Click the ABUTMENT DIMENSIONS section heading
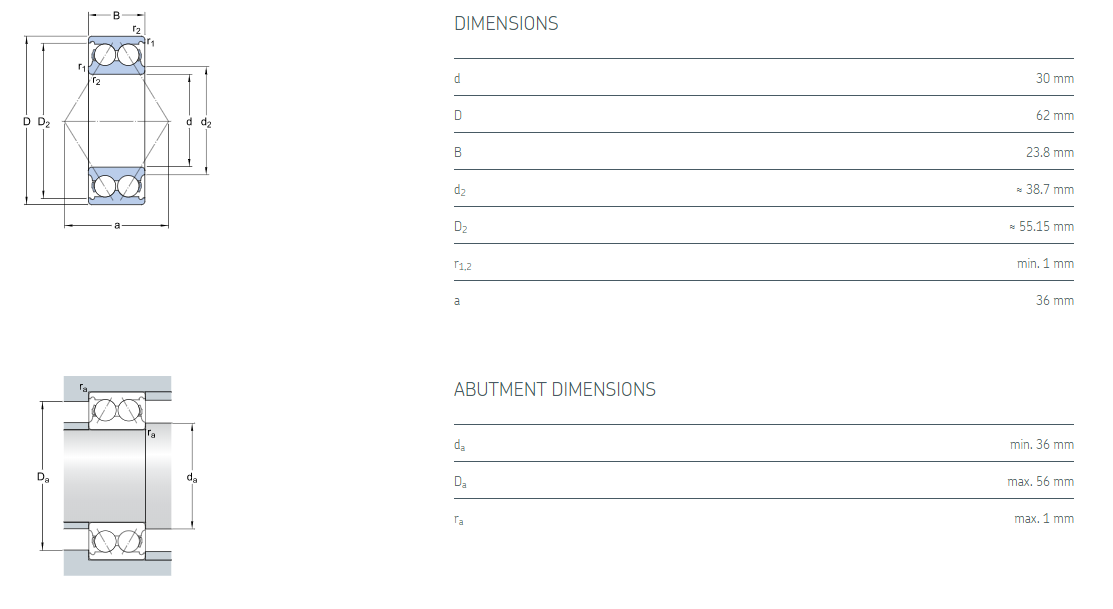 click(554, 390)
